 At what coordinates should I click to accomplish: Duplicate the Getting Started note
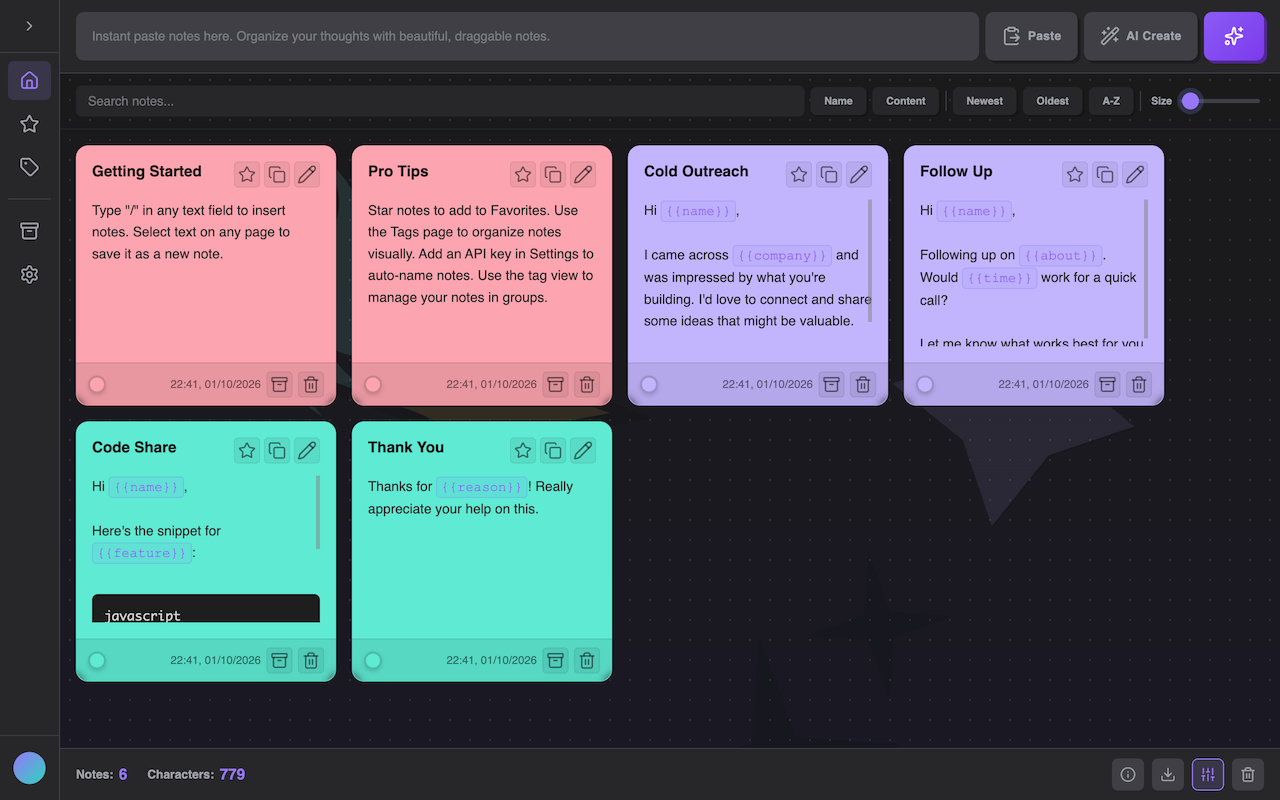(277, 174)
